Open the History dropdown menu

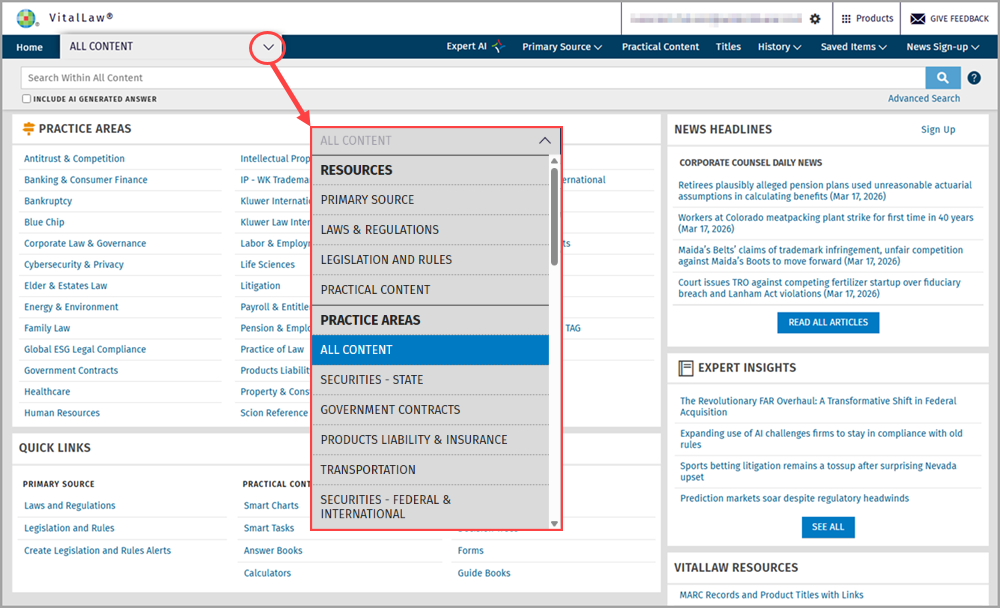coord(779,47)
